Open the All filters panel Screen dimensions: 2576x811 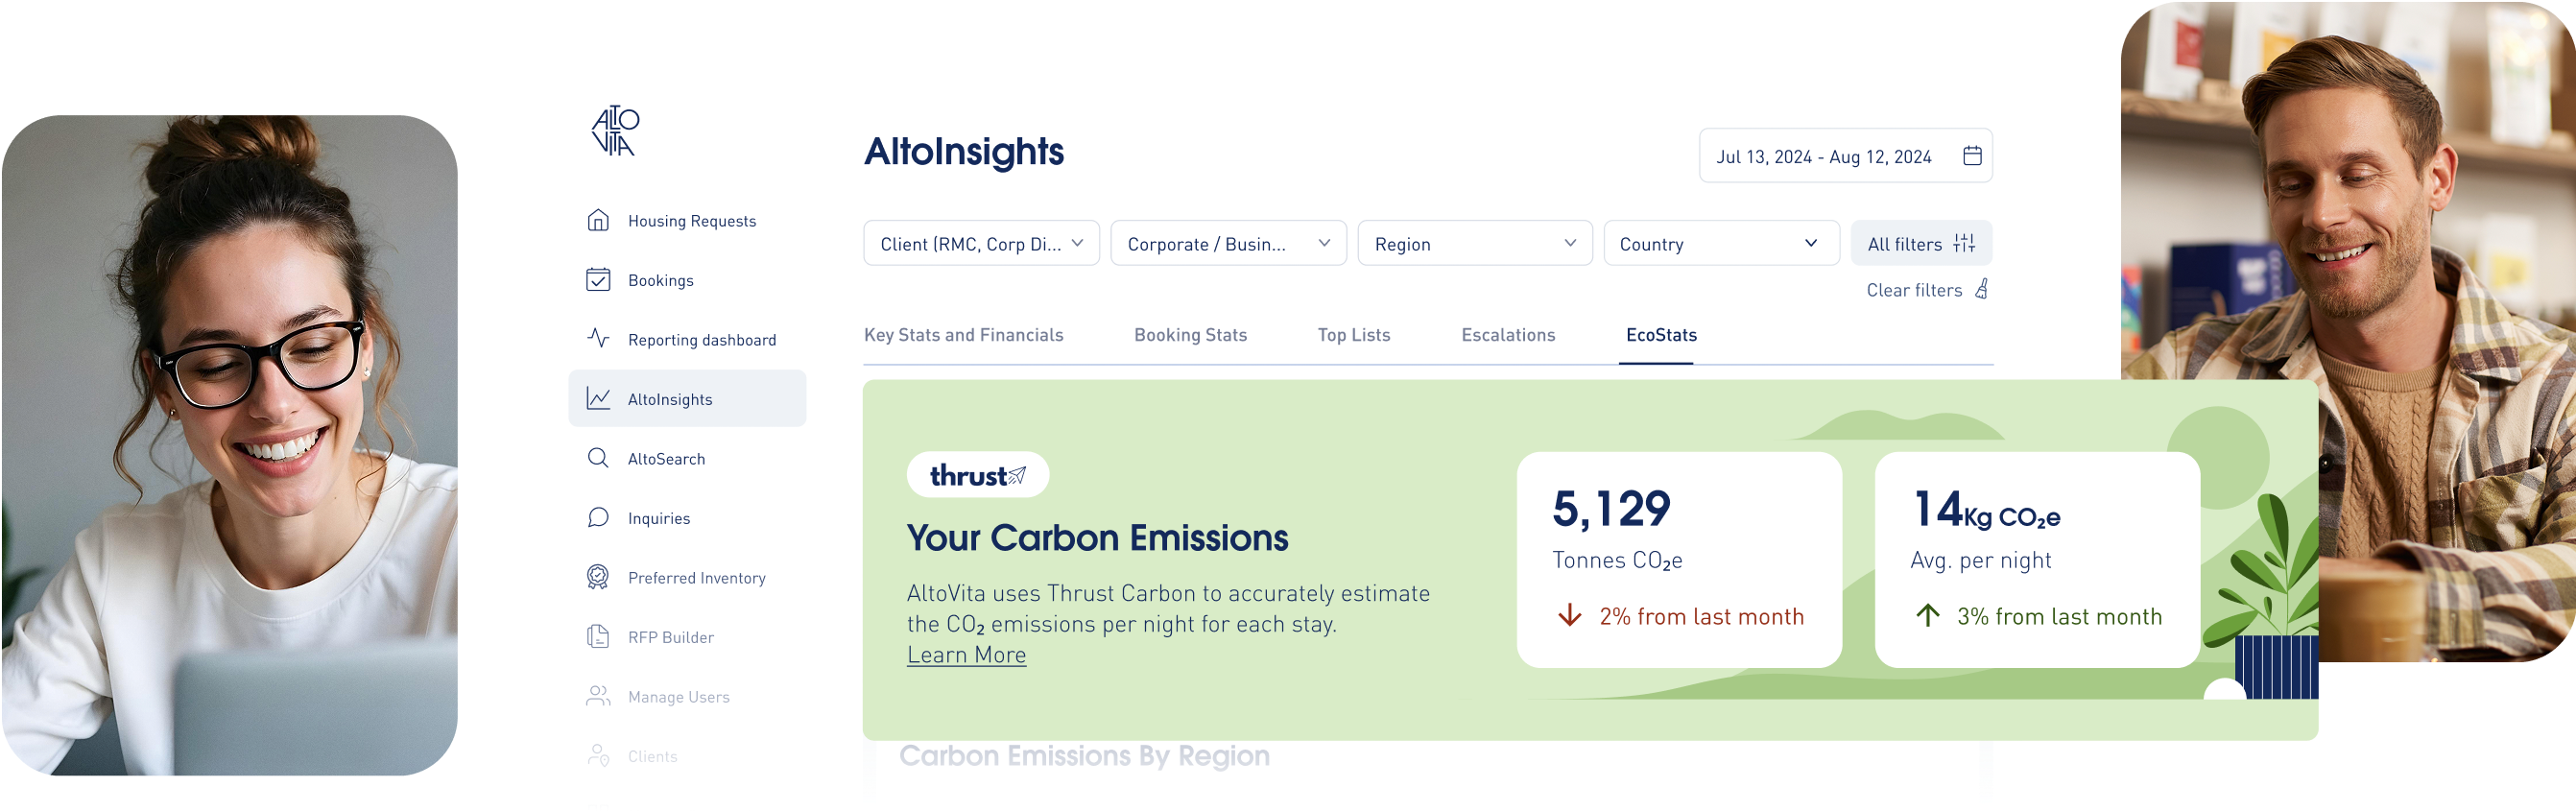1919,242
